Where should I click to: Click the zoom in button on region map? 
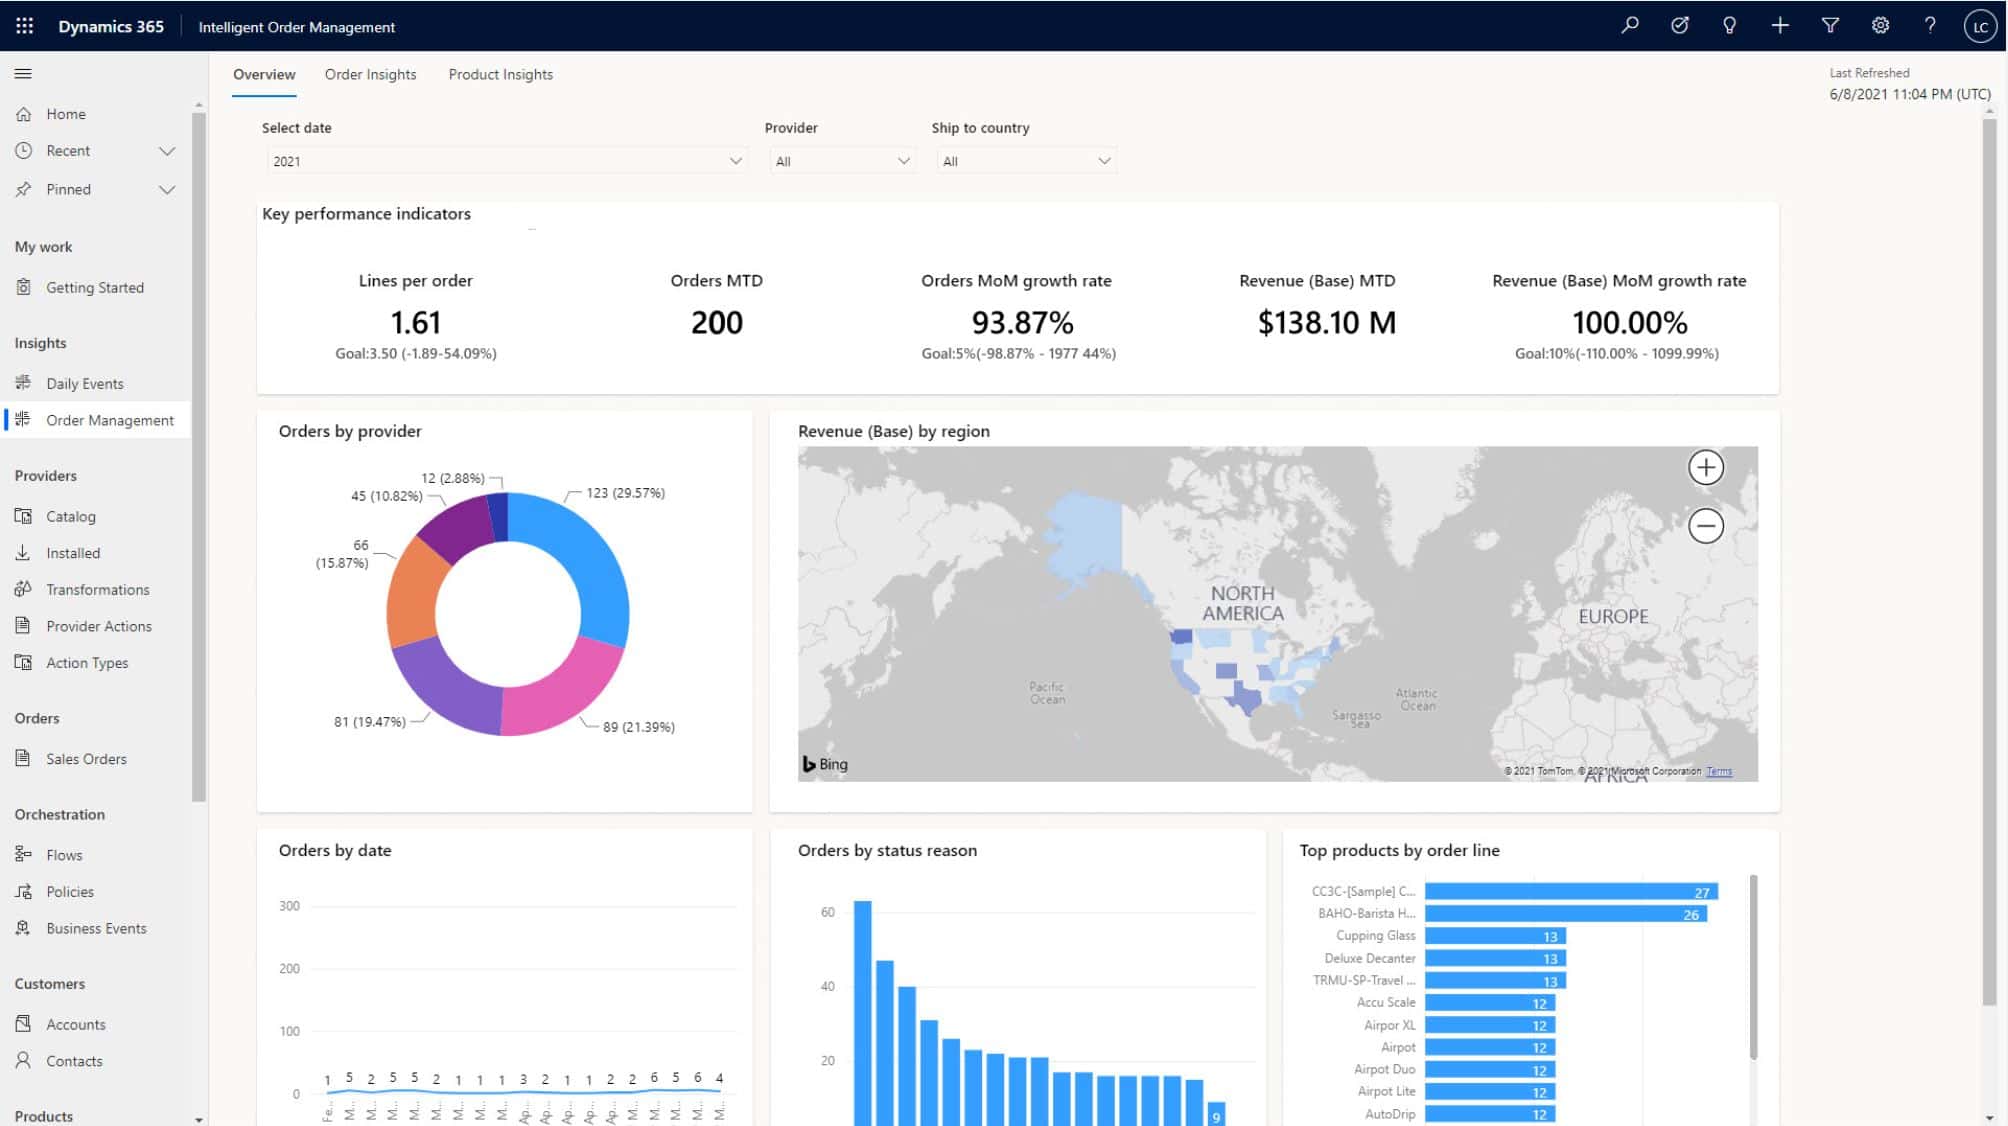pyautogui.click(x=1707, y=468)
